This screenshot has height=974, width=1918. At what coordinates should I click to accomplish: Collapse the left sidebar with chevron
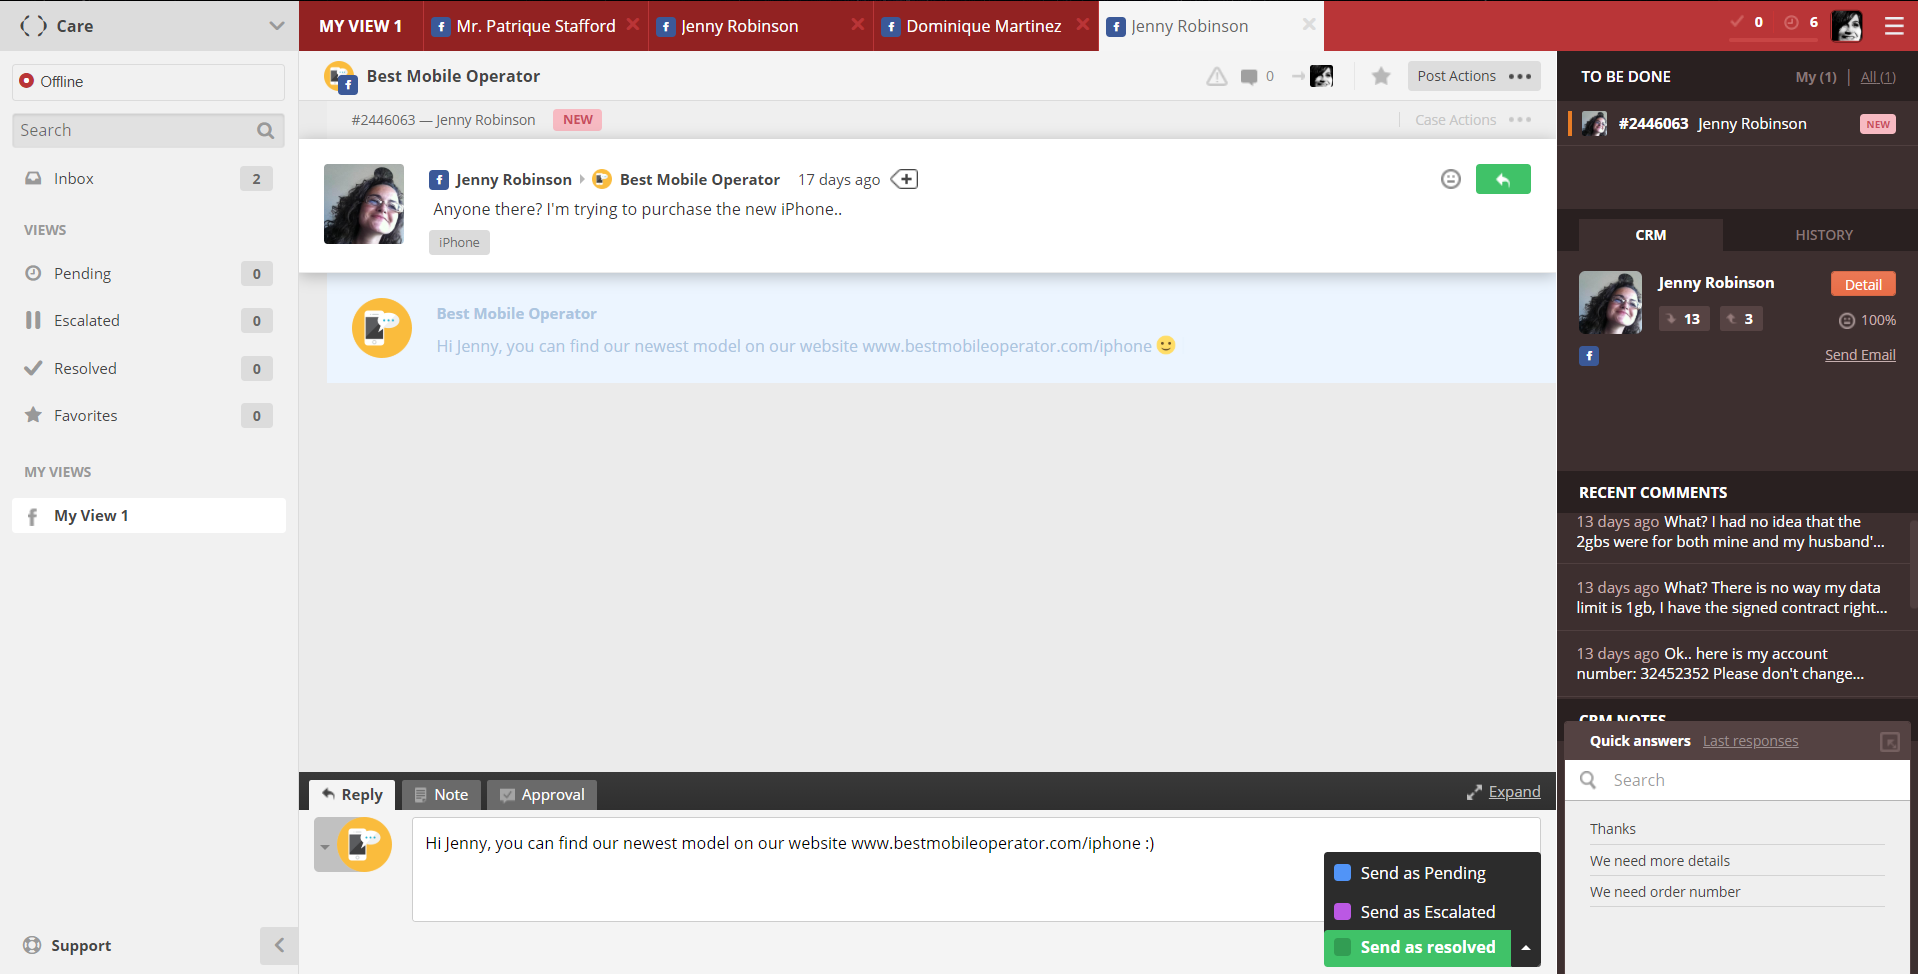pyautogui.click(x=279, y=945)
